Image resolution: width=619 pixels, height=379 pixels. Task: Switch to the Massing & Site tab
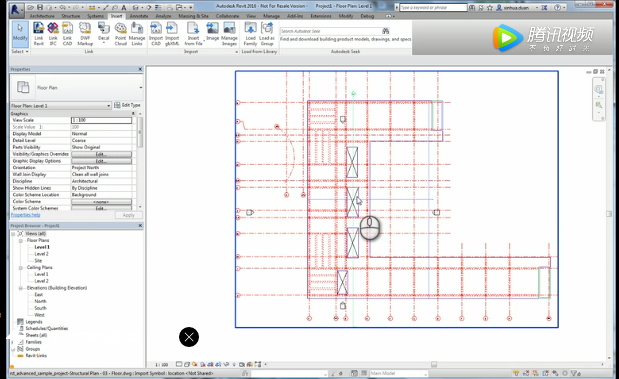[x=193, y=16]
